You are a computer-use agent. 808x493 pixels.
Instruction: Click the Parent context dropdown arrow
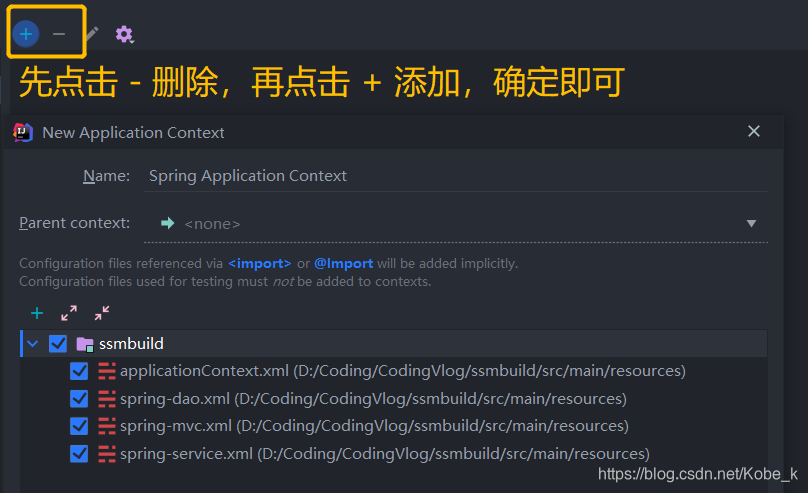[751, 224]
